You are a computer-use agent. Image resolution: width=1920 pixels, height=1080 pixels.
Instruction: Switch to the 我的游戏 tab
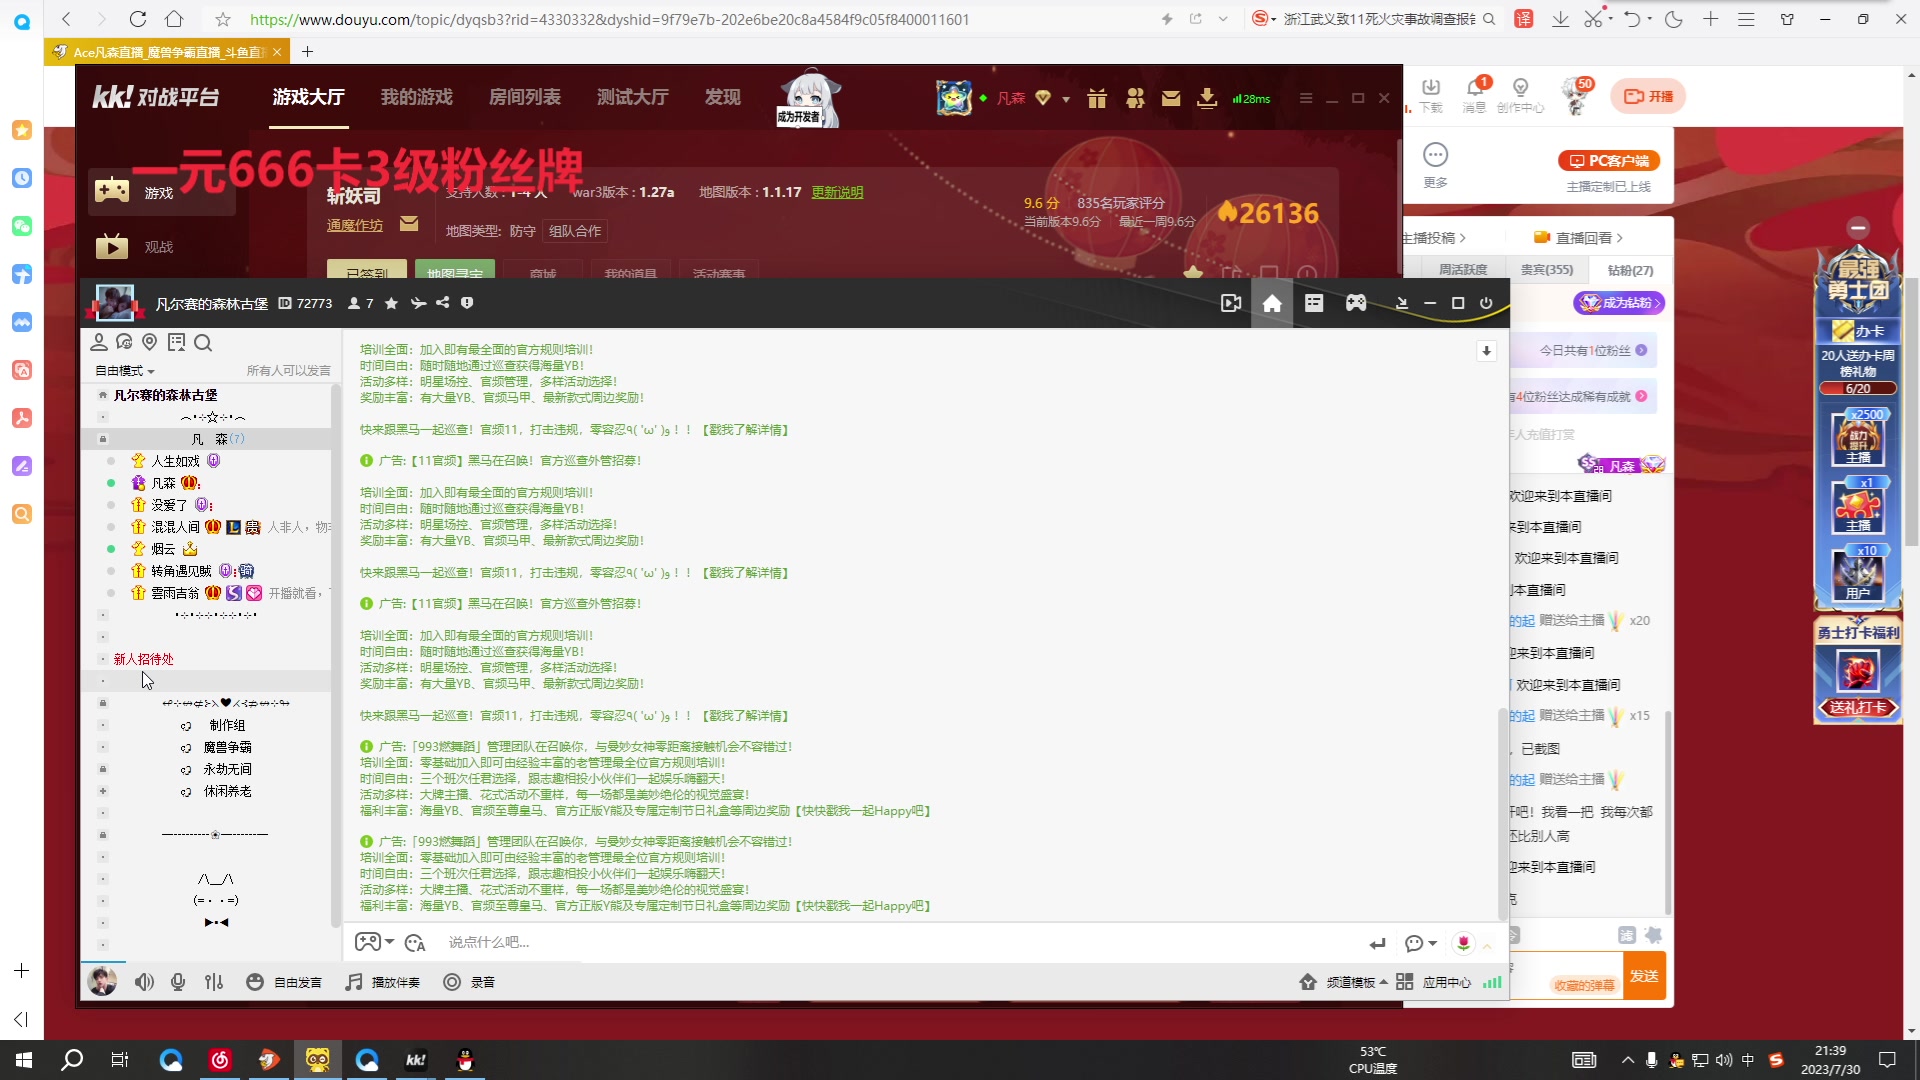point(417,97)
